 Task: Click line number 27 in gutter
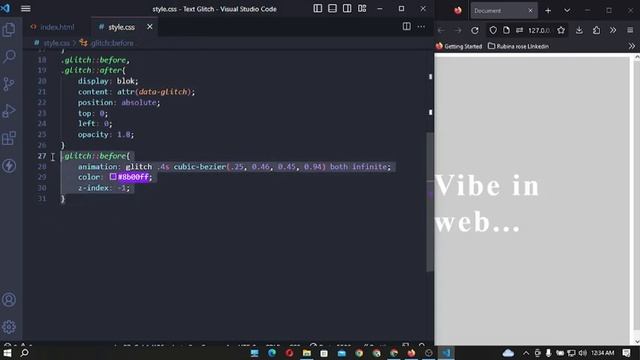tap(42, 156)
